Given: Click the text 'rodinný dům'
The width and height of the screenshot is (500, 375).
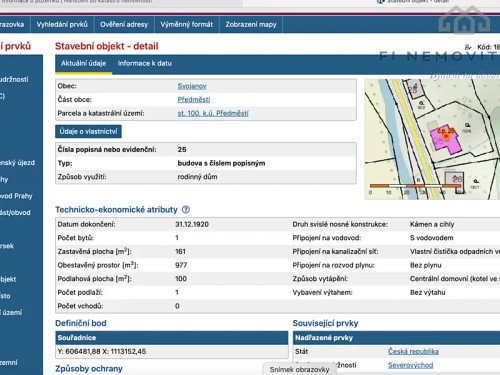Looking at the screenshot, I should point(197,177).
